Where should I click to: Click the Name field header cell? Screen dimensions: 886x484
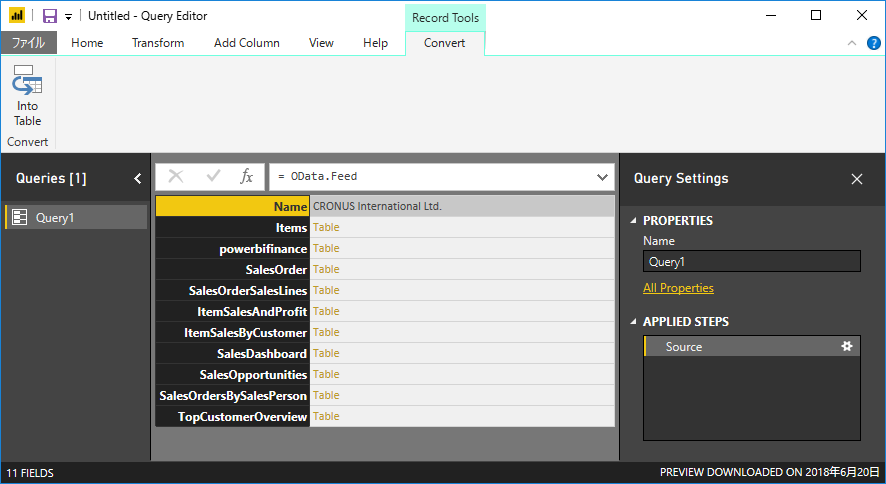tap(232, 206)
